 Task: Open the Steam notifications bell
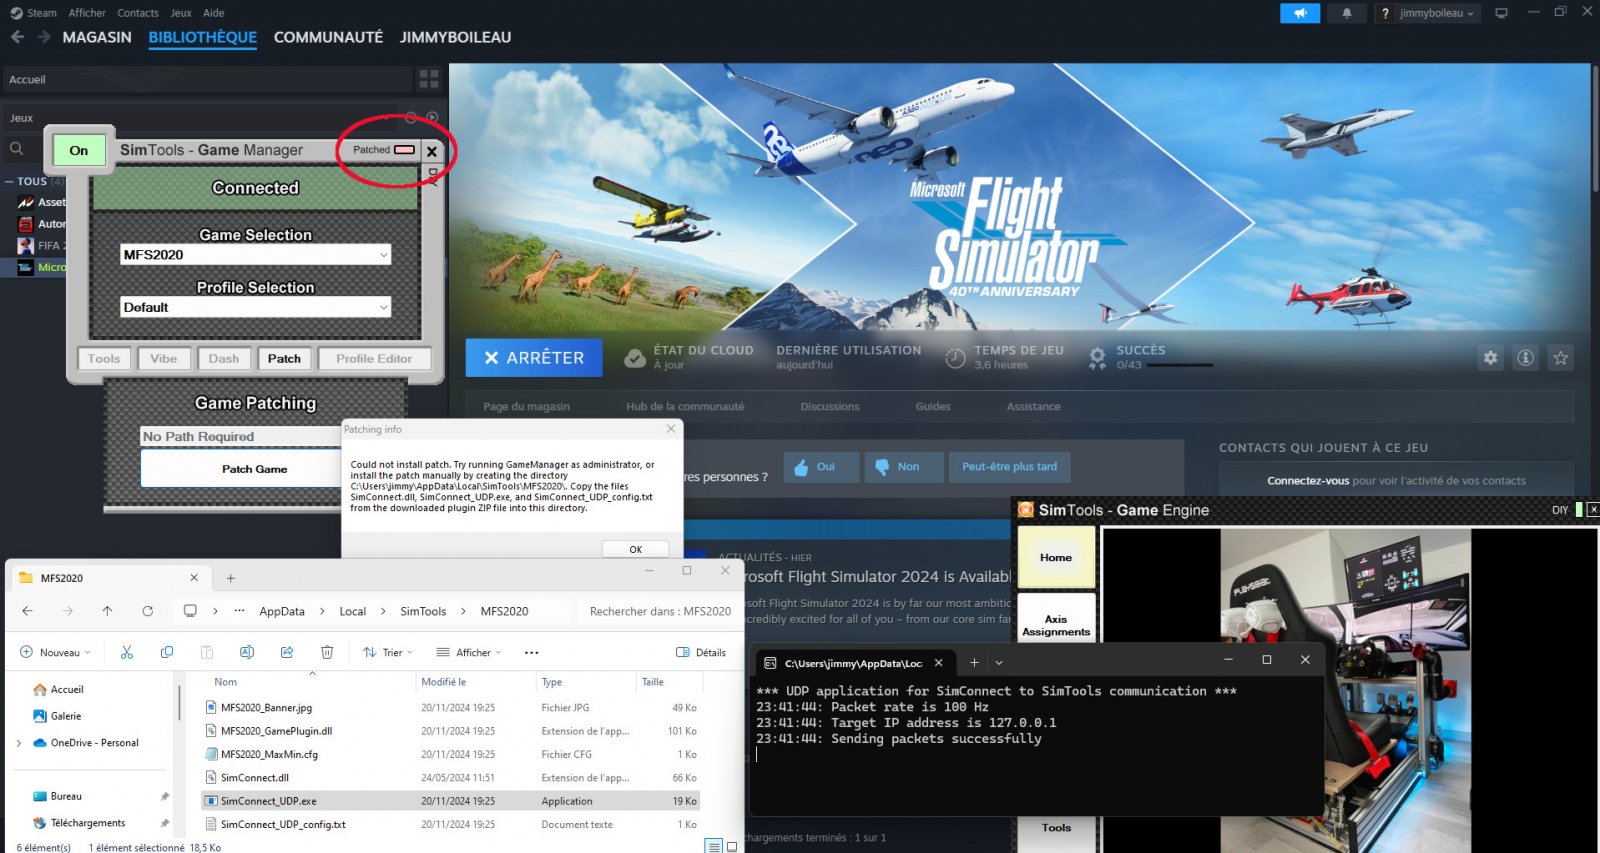pyautogui.click(x=1347, y=13)
